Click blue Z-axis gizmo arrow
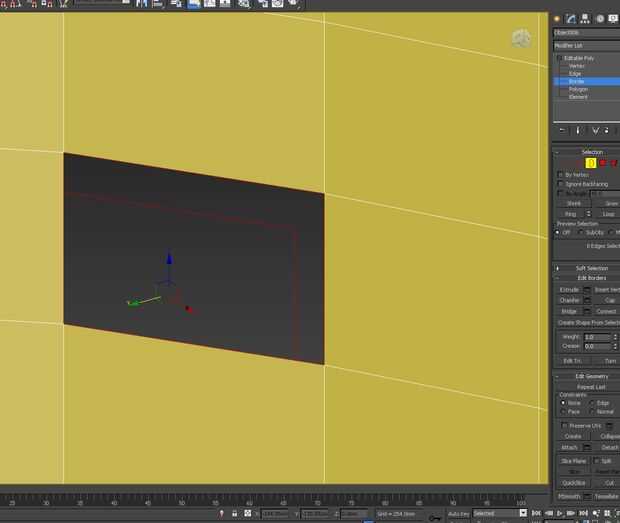Viewport: 620px width, 523px height. (x=169, y=257)
